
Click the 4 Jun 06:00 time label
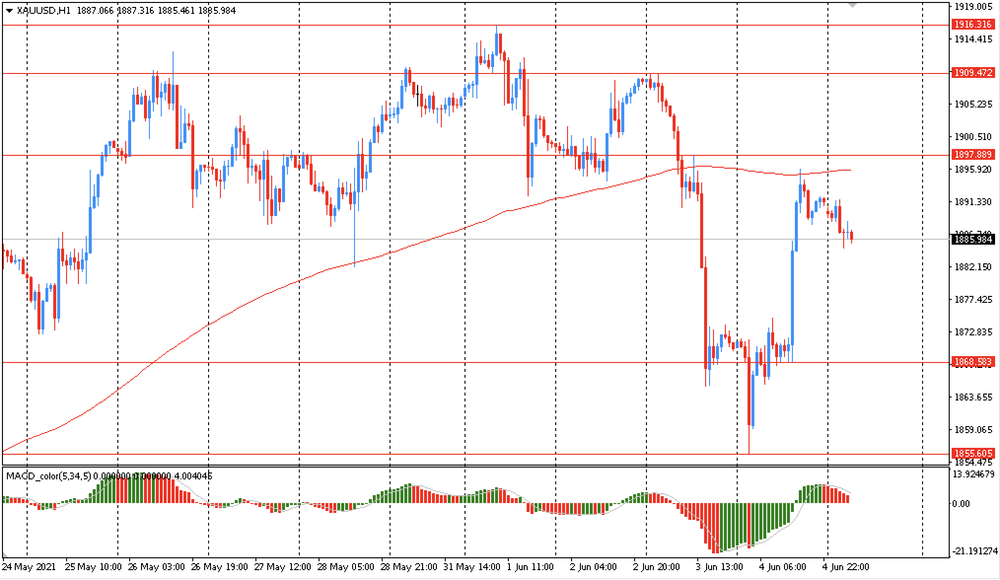(783, 567)
